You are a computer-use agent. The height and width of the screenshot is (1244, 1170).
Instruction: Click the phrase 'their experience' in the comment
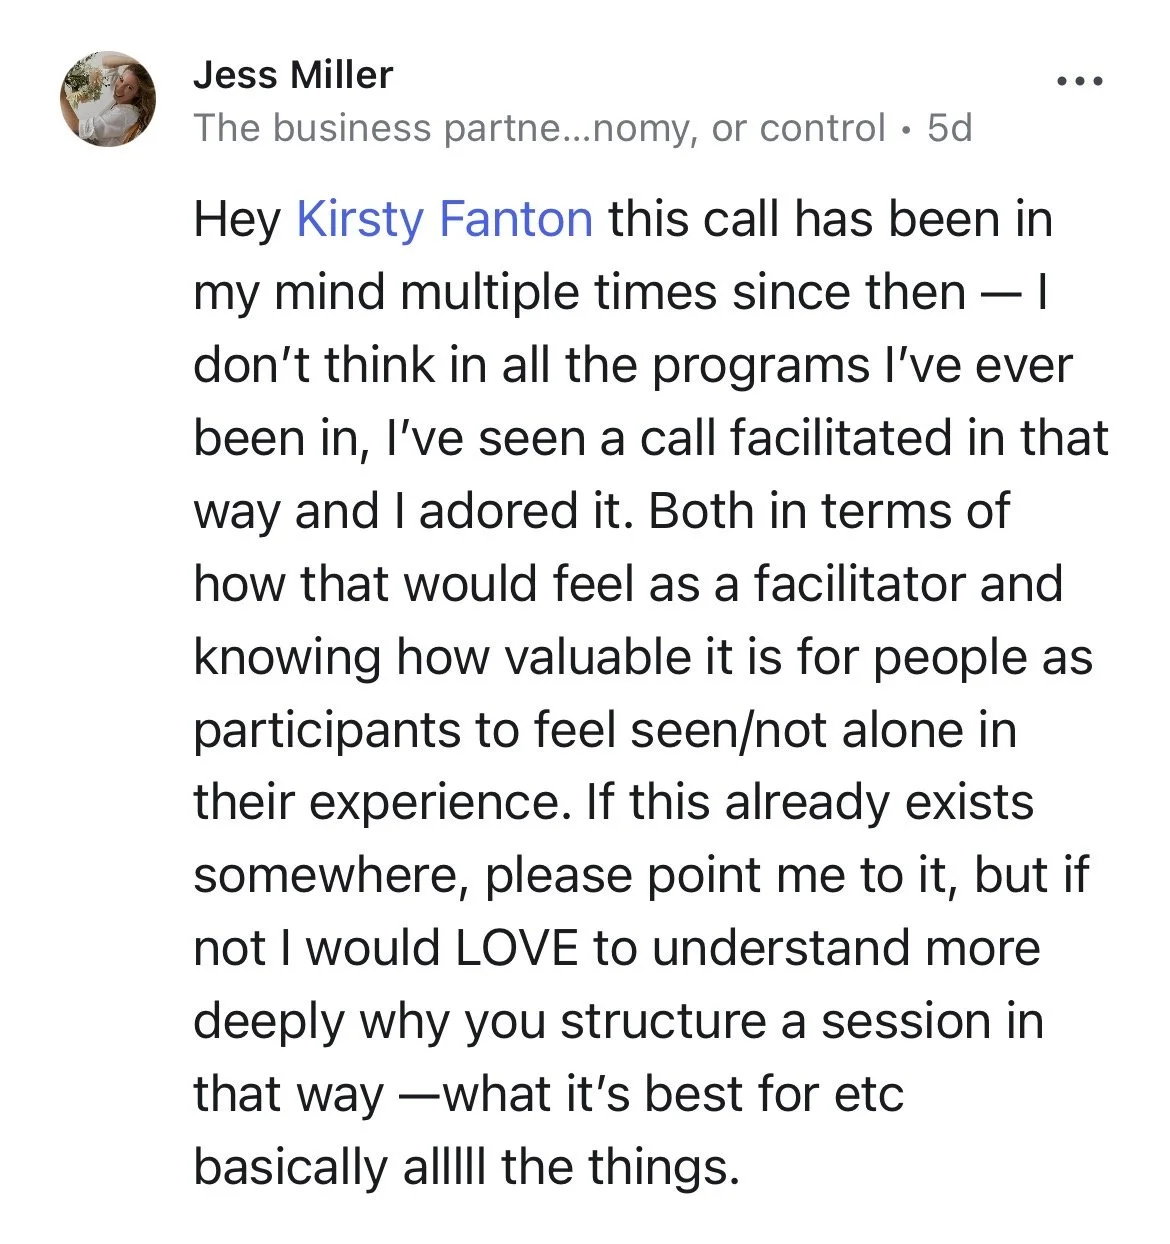382,804
